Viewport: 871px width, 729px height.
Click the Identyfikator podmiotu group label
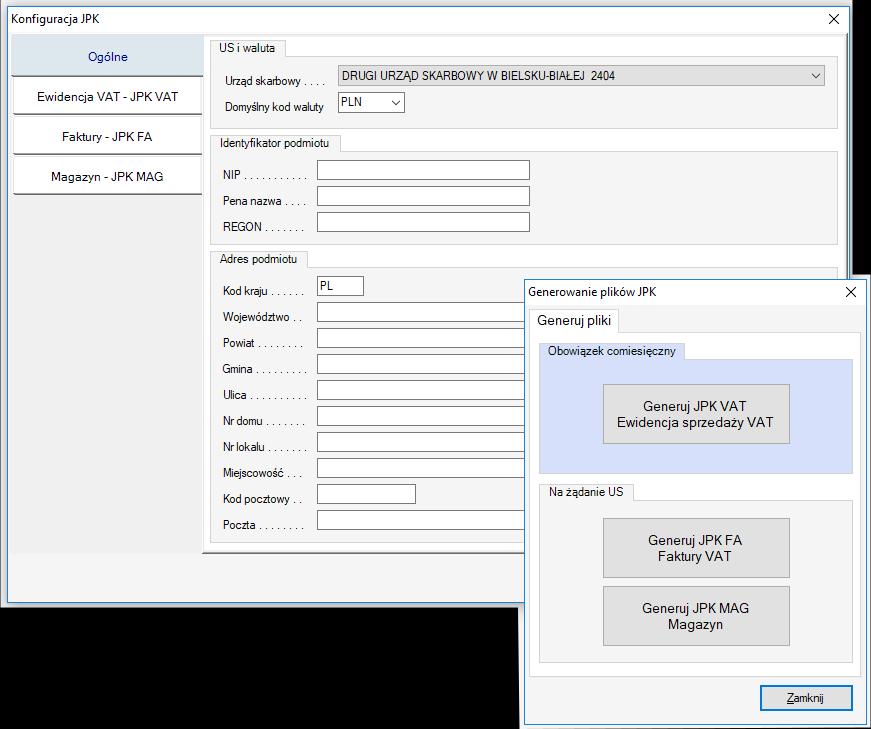[x=274, y=143]
